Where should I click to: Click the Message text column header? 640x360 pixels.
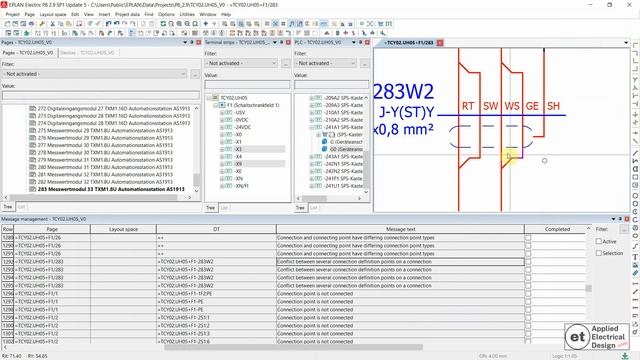point(400,229)
